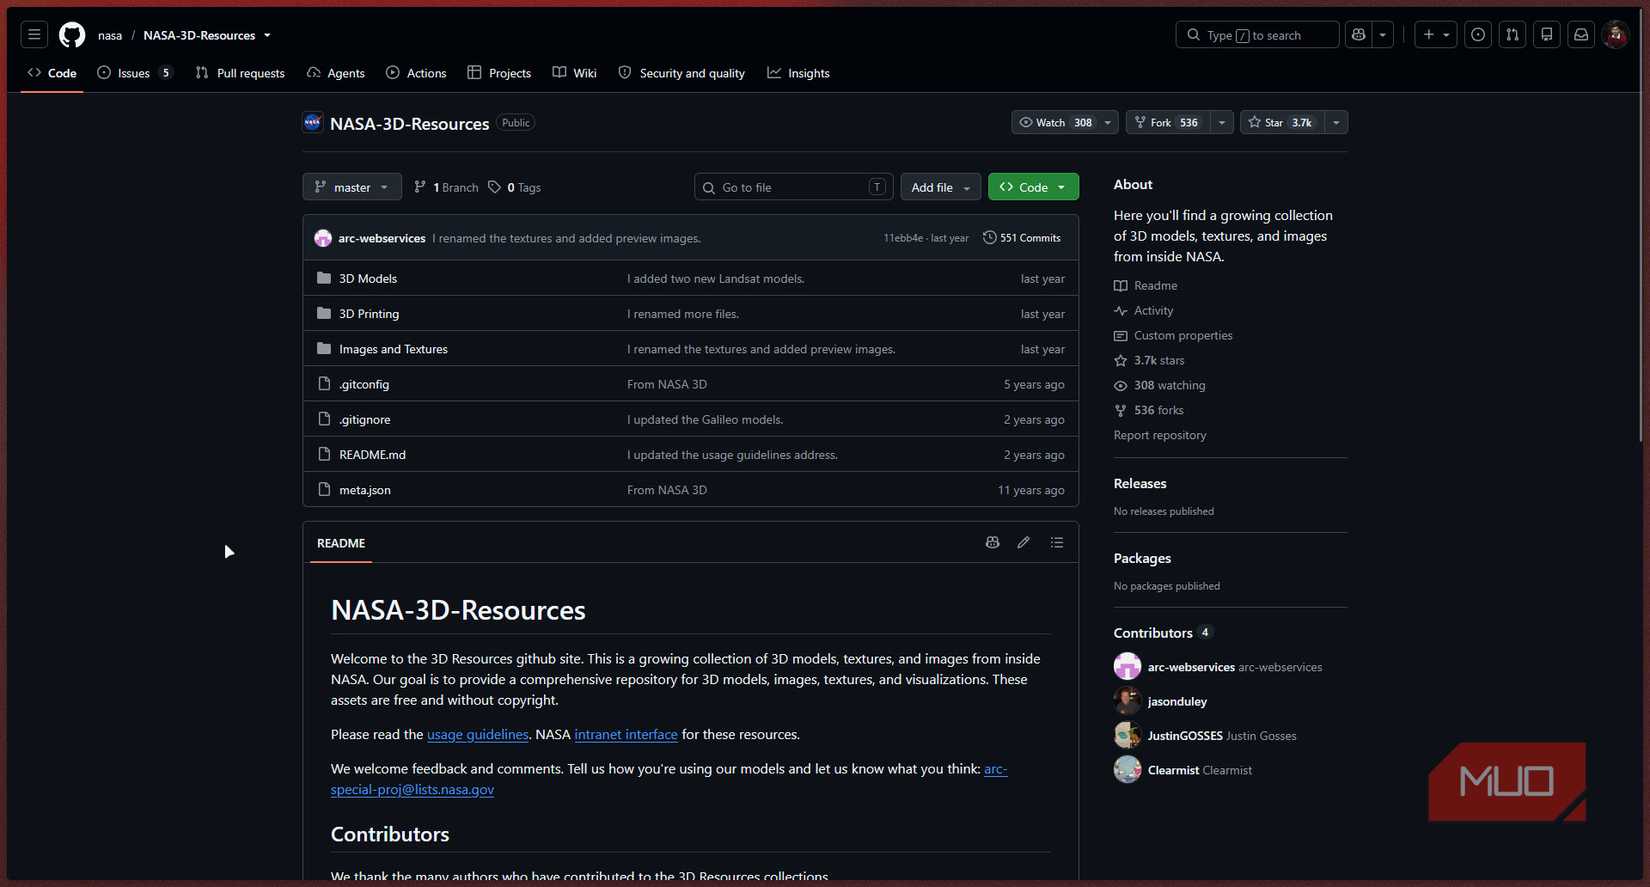
Task: Click JustinGOSSES contributor avatar
Action: click(1127, 735)
